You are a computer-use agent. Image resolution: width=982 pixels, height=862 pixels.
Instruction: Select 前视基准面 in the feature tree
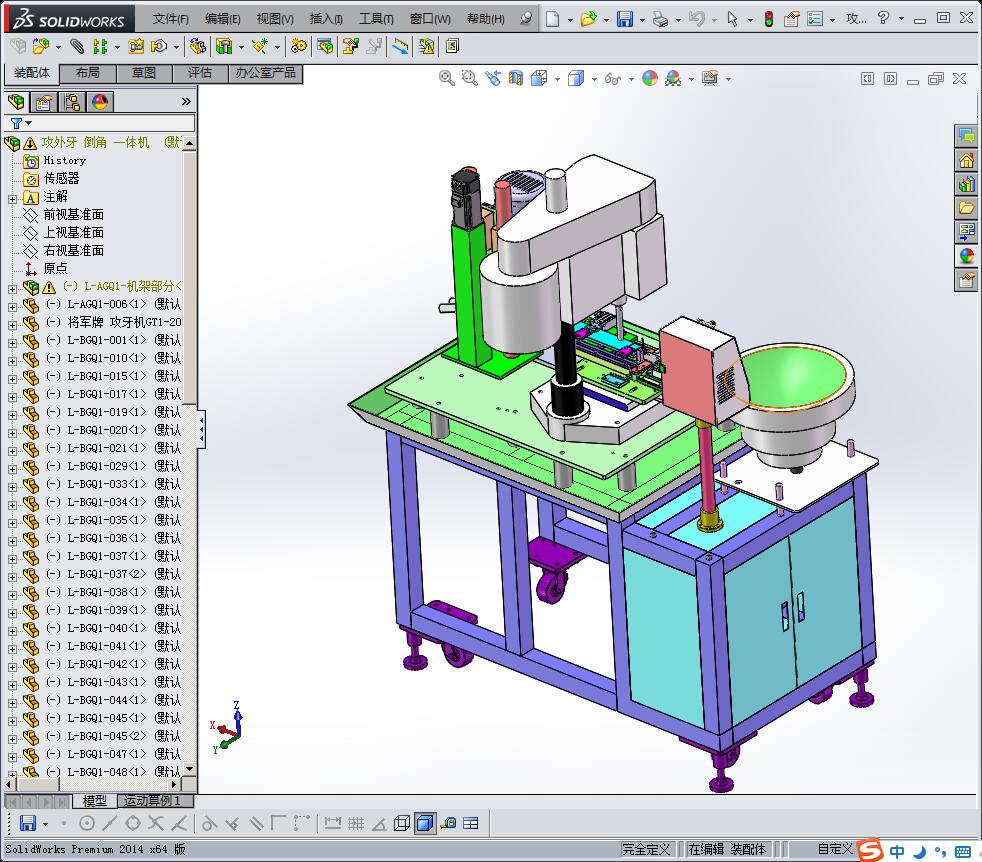73,214
